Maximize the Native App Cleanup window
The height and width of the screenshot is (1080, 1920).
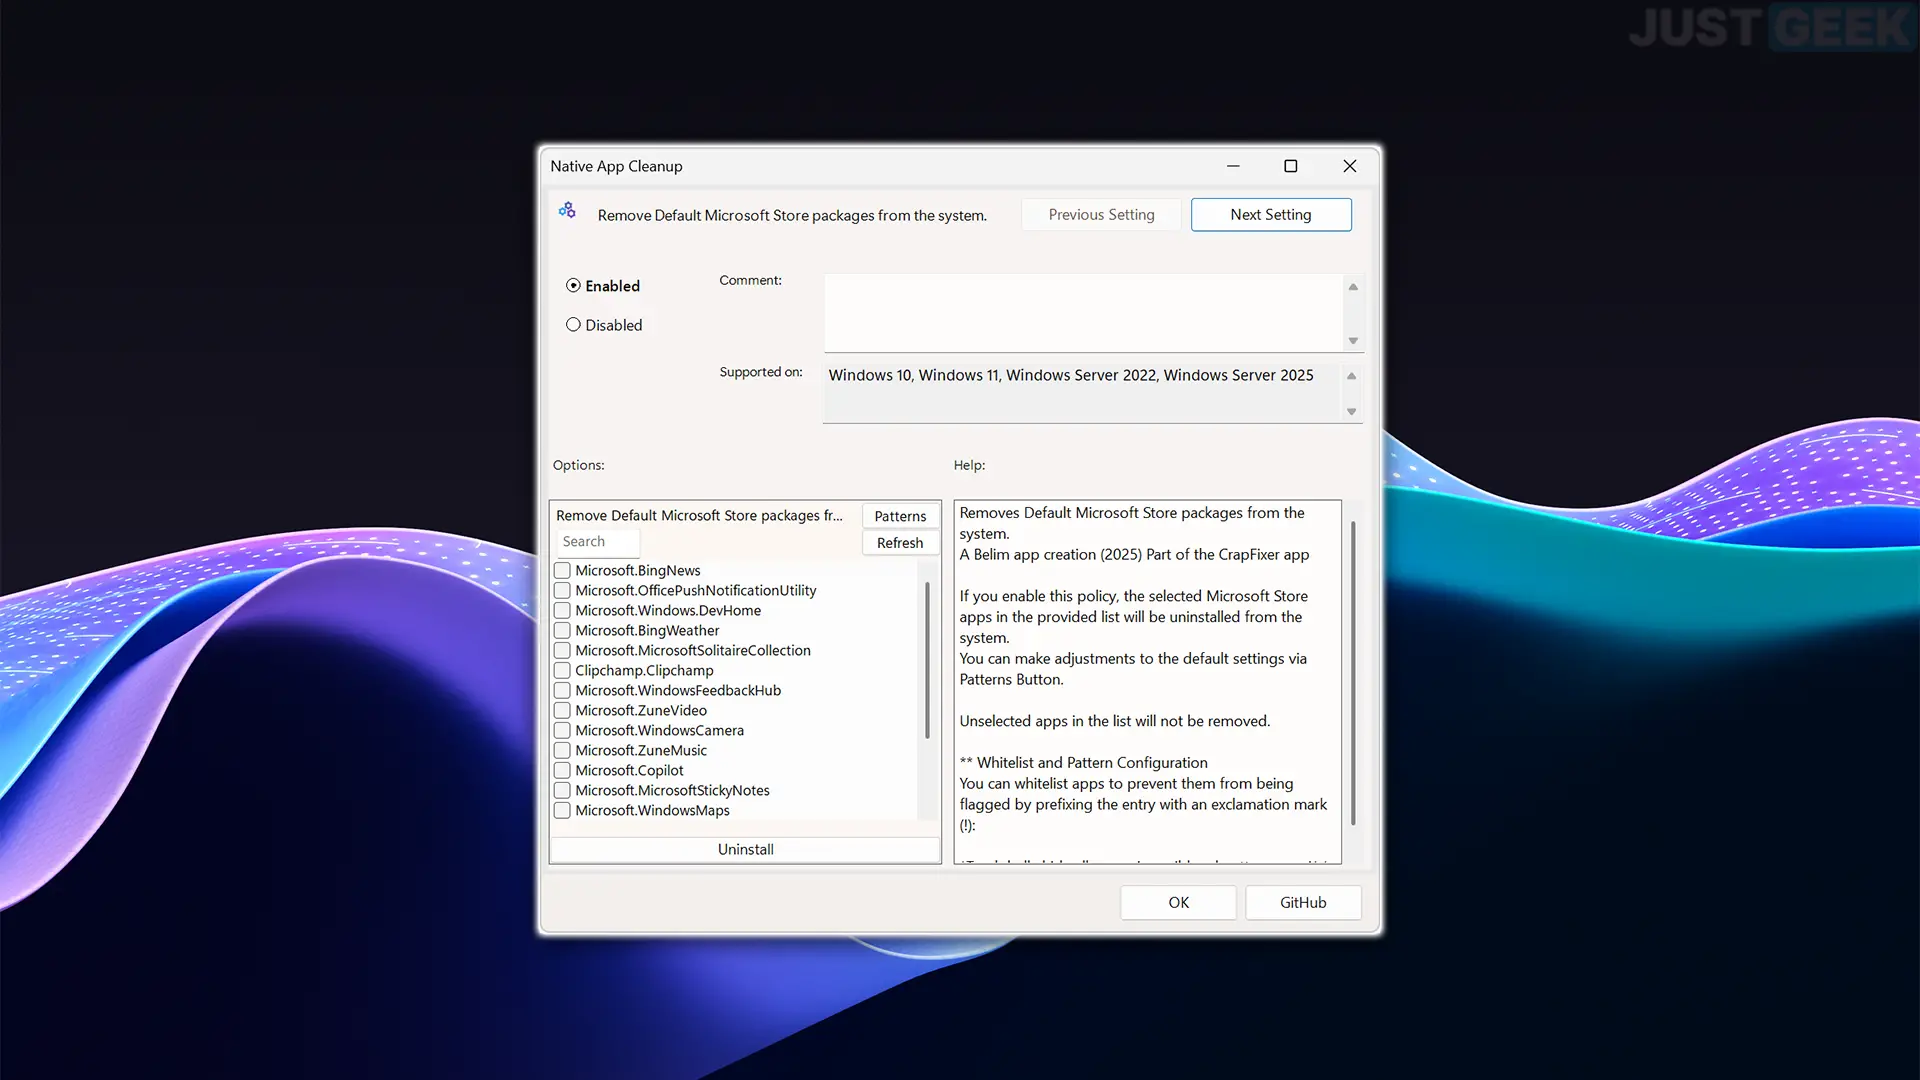click(x=1291, y=166)
